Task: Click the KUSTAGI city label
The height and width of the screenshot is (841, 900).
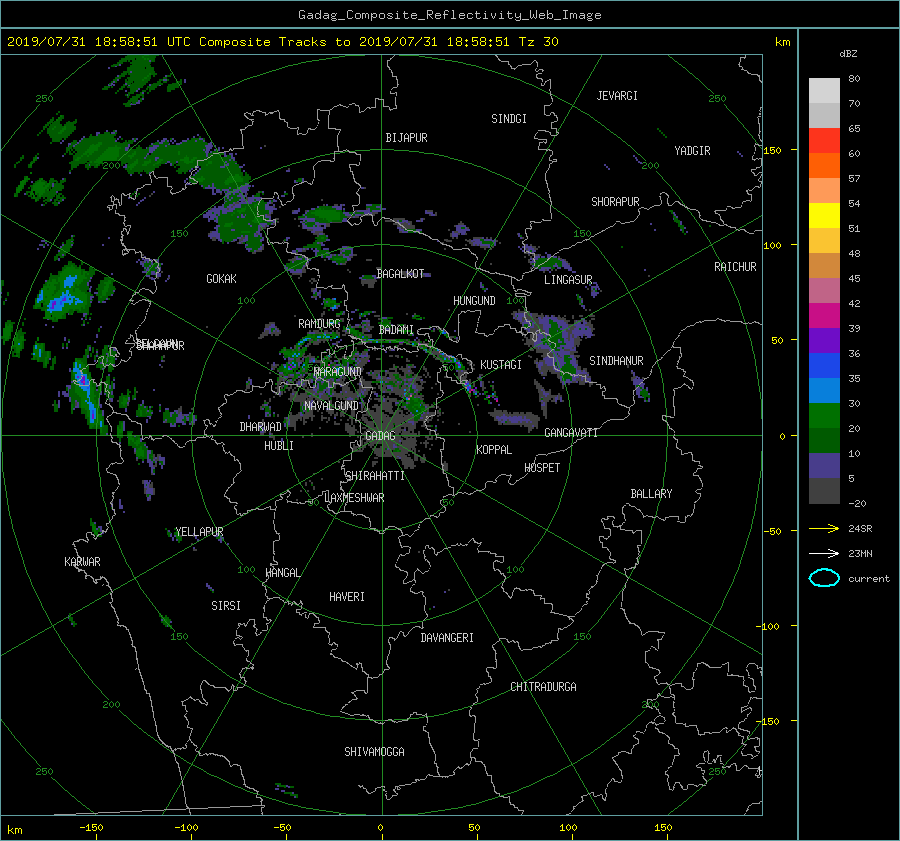Action: pos(501,365)
